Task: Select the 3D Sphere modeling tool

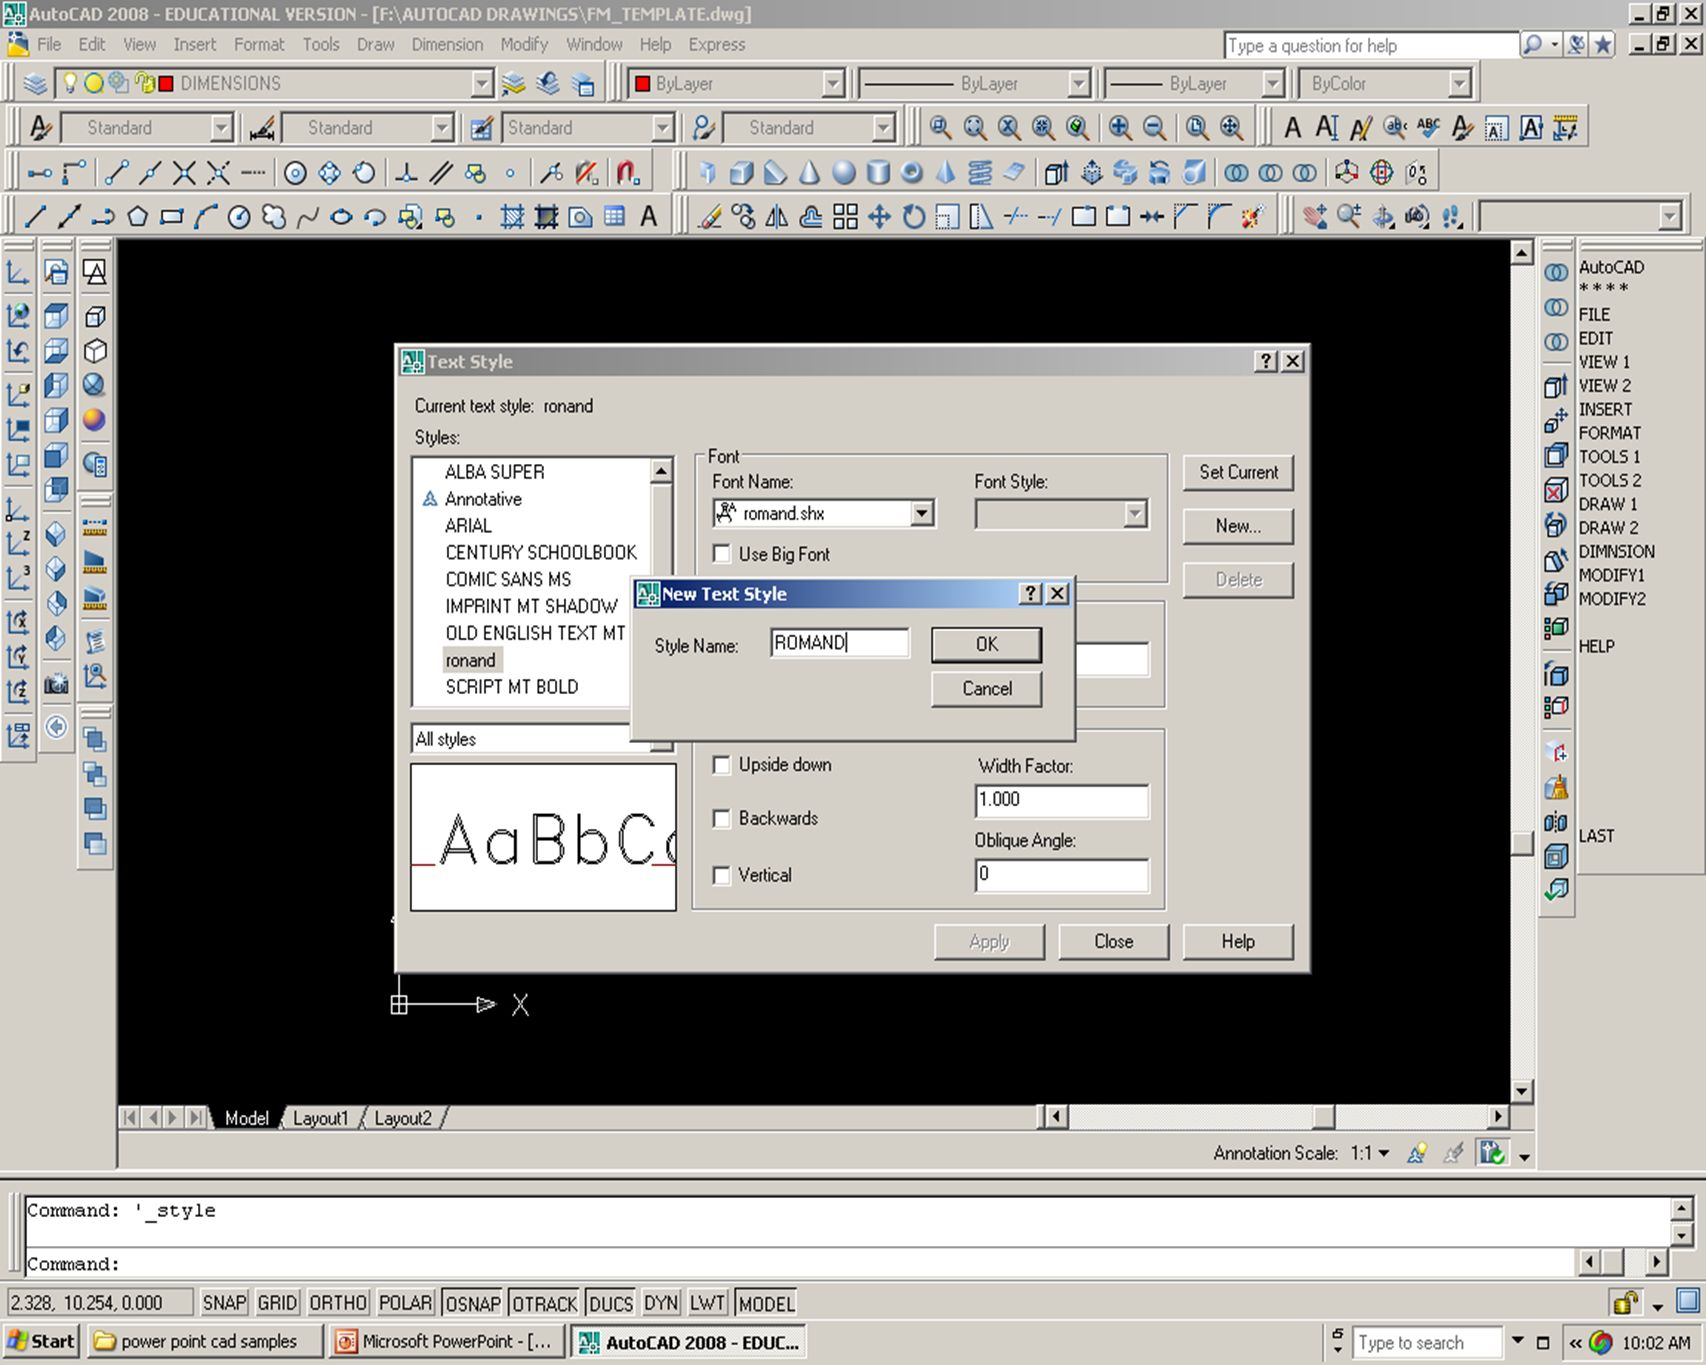Action: [844, 173]
